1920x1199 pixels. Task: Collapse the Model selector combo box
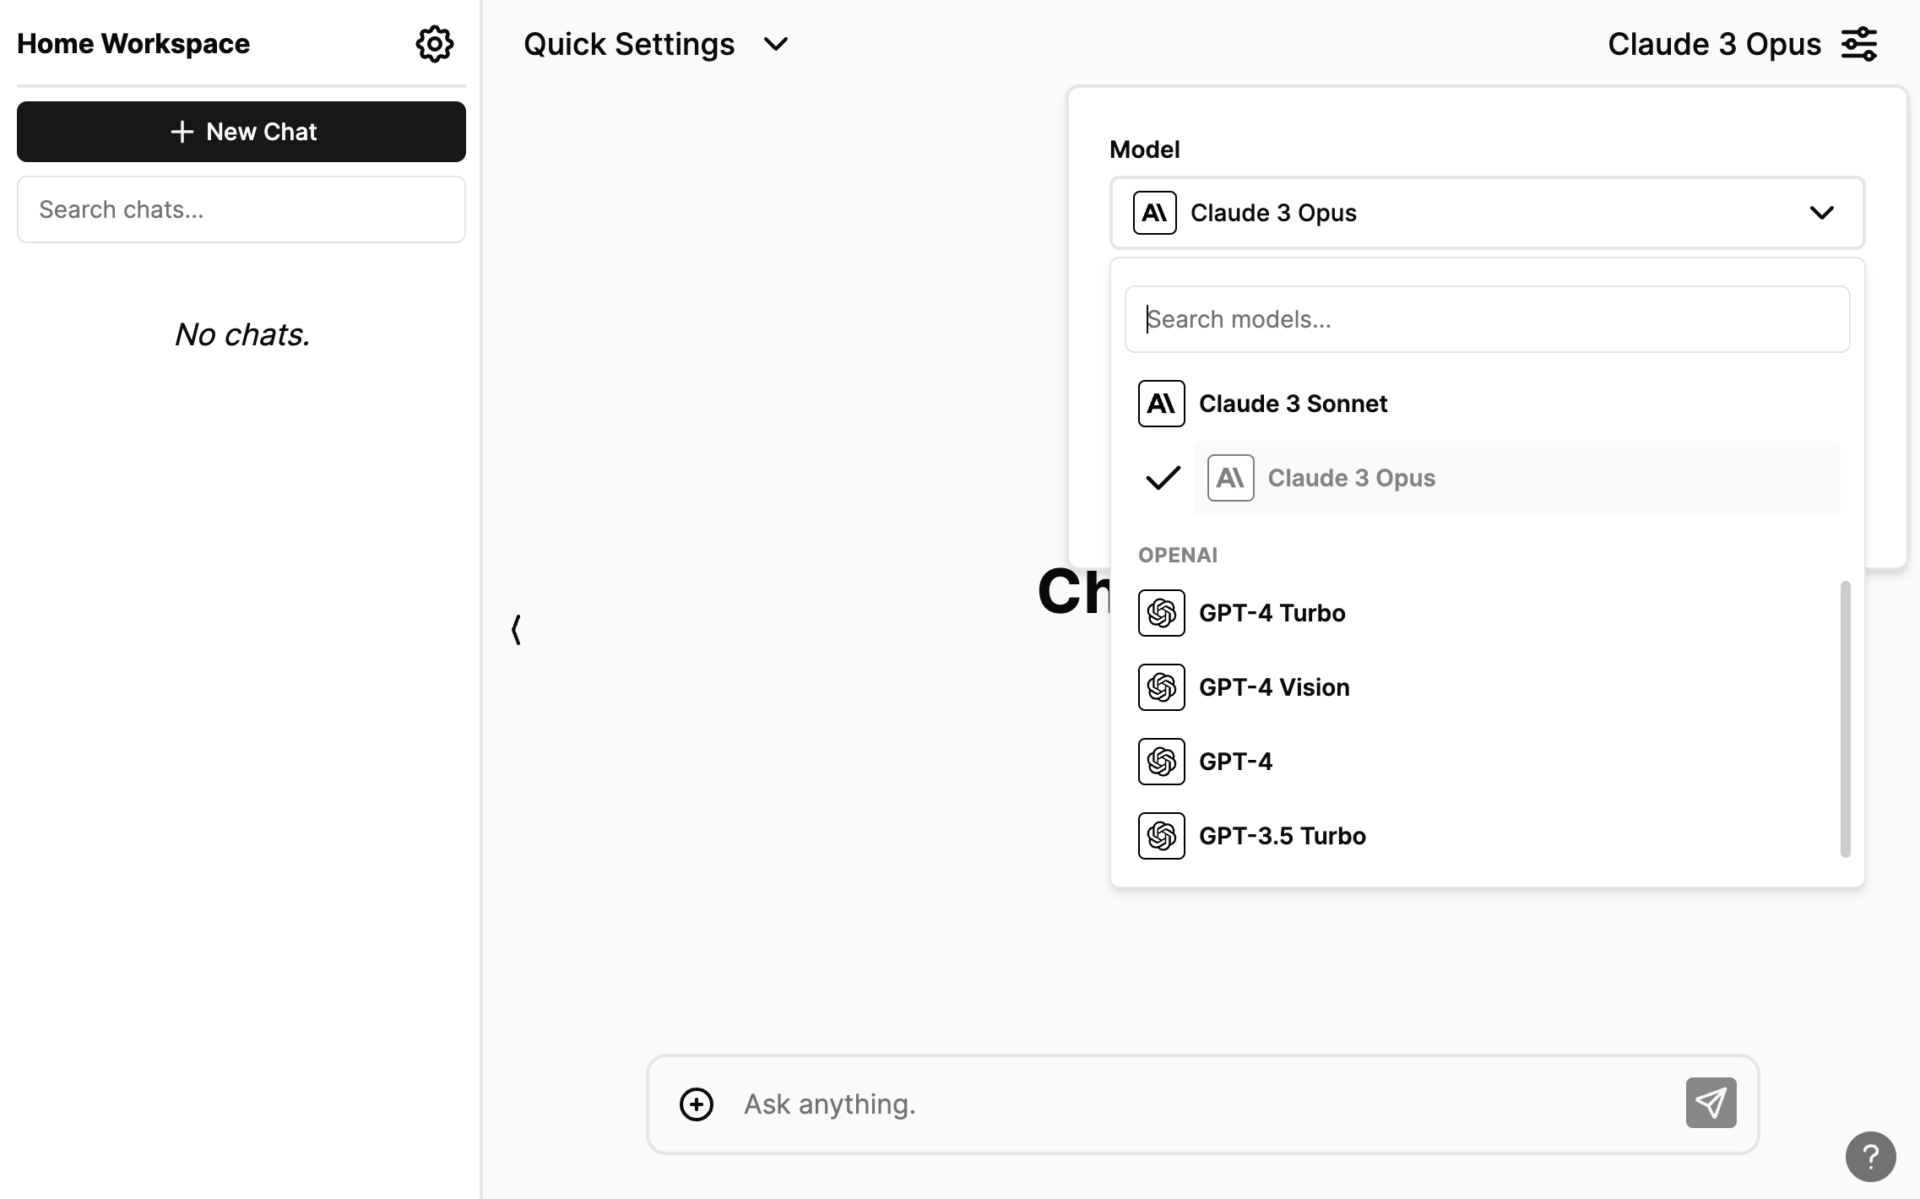(x=1486, y=212)
